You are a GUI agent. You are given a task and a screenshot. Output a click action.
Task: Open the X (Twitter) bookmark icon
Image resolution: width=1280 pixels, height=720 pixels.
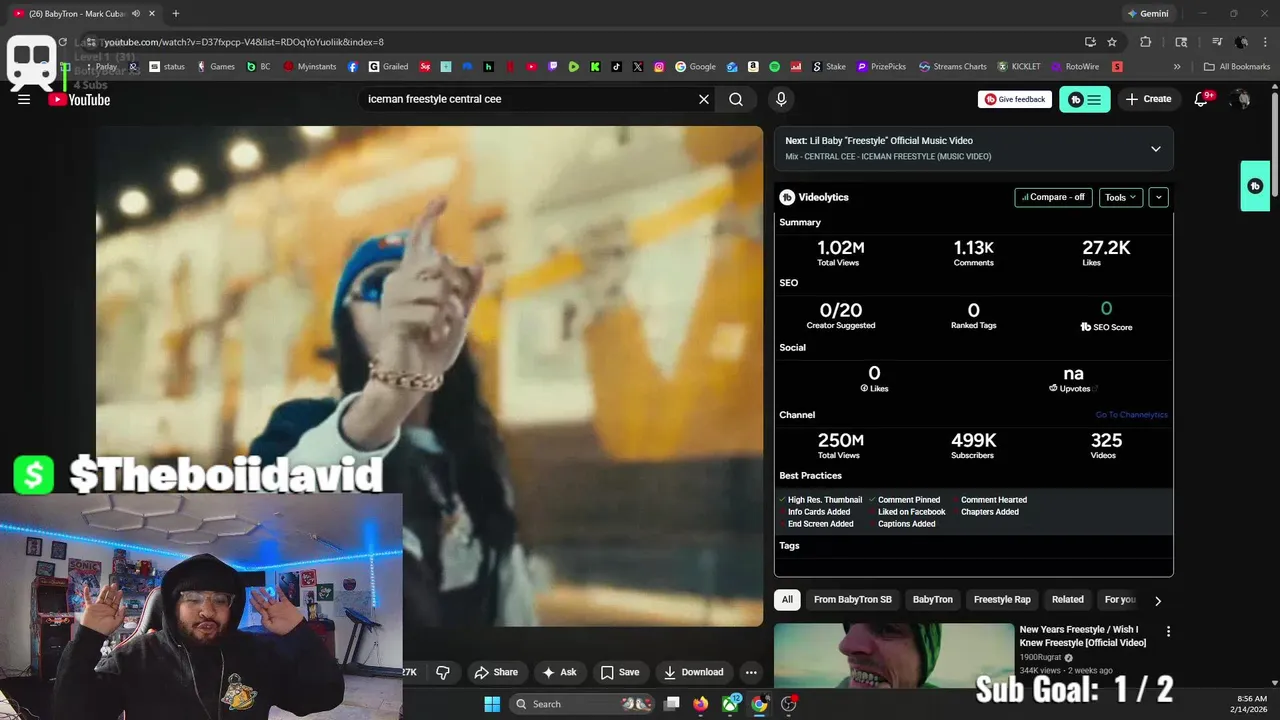637,67
